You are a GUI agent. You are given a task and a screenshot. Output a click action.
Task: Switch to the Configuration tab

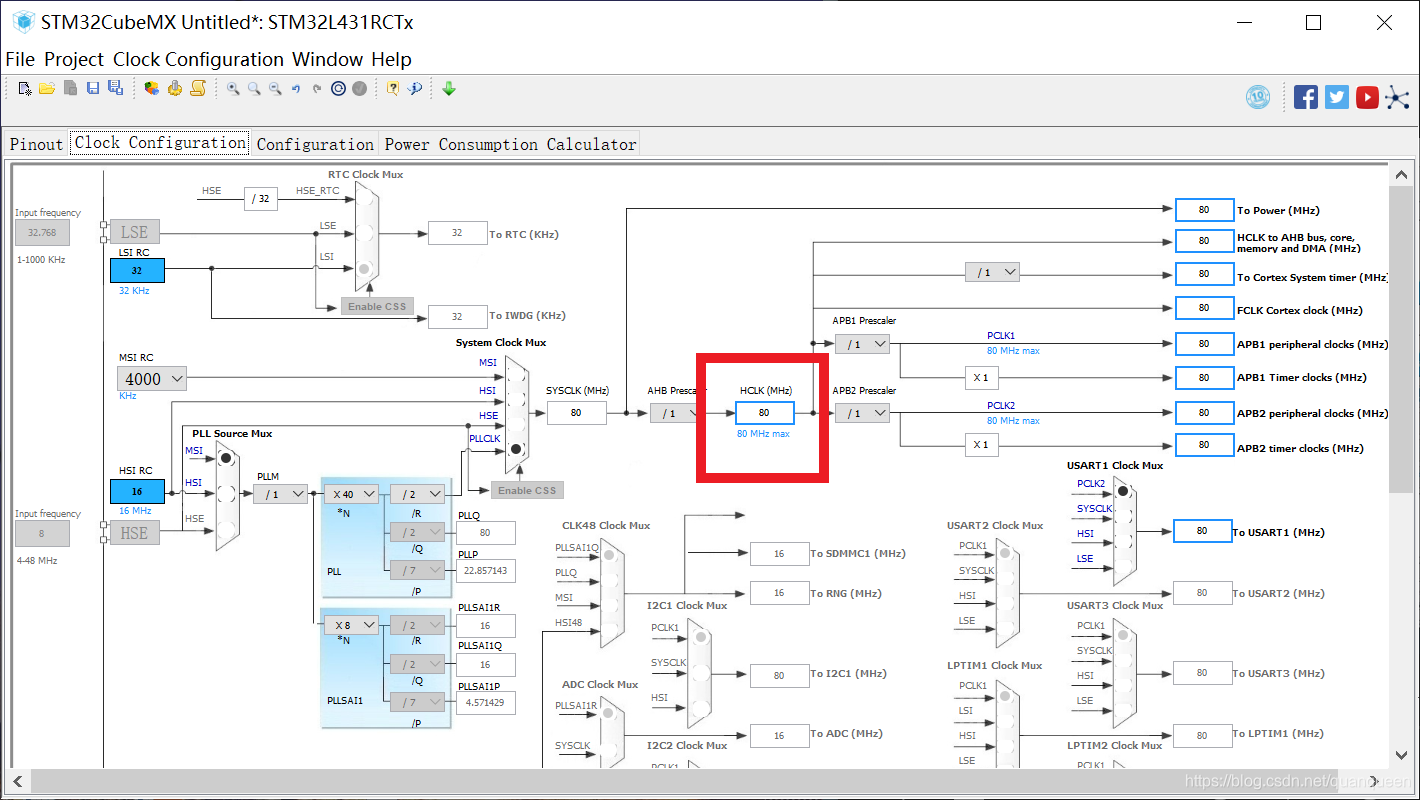click(315, 144)
